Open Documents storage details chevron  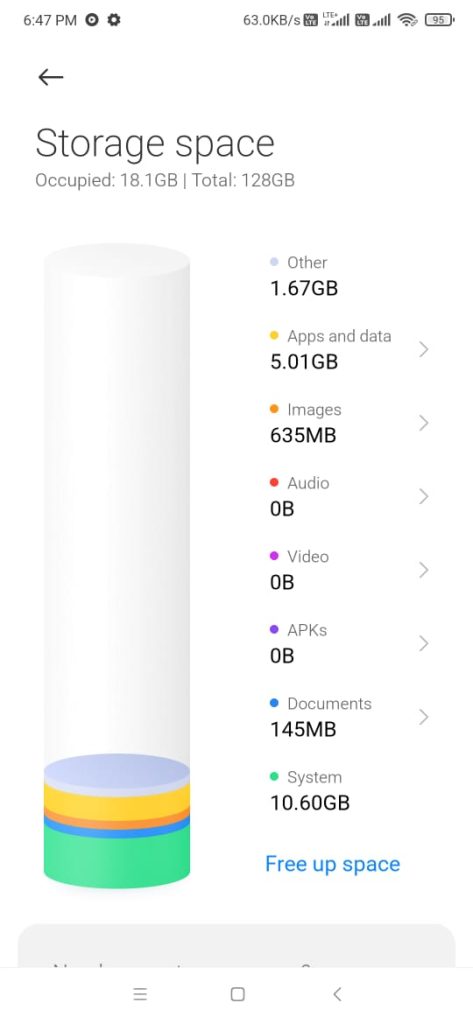(423, 717)
